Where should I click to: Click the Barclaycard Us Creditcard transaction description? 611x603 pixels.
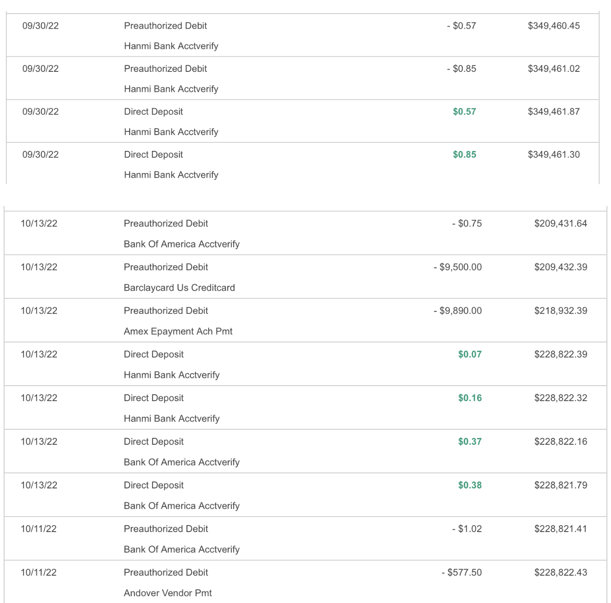coord(179,288)
